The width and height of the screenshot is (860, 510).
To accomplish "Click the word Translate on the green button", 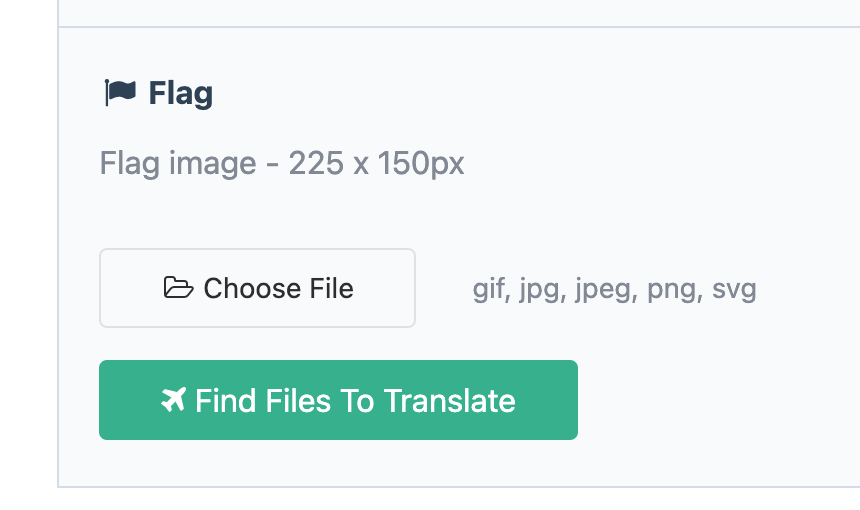I will tap(450, 400).
